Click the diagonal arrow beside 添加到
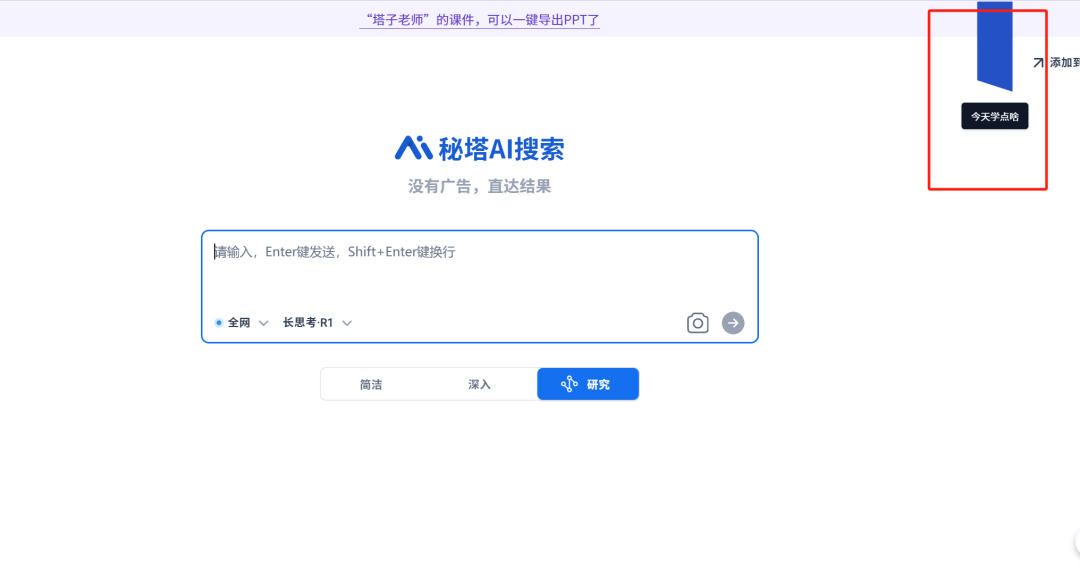The height and width of the screenshot is (587, 1080). pyautogui.click(x=1037, y=61)
